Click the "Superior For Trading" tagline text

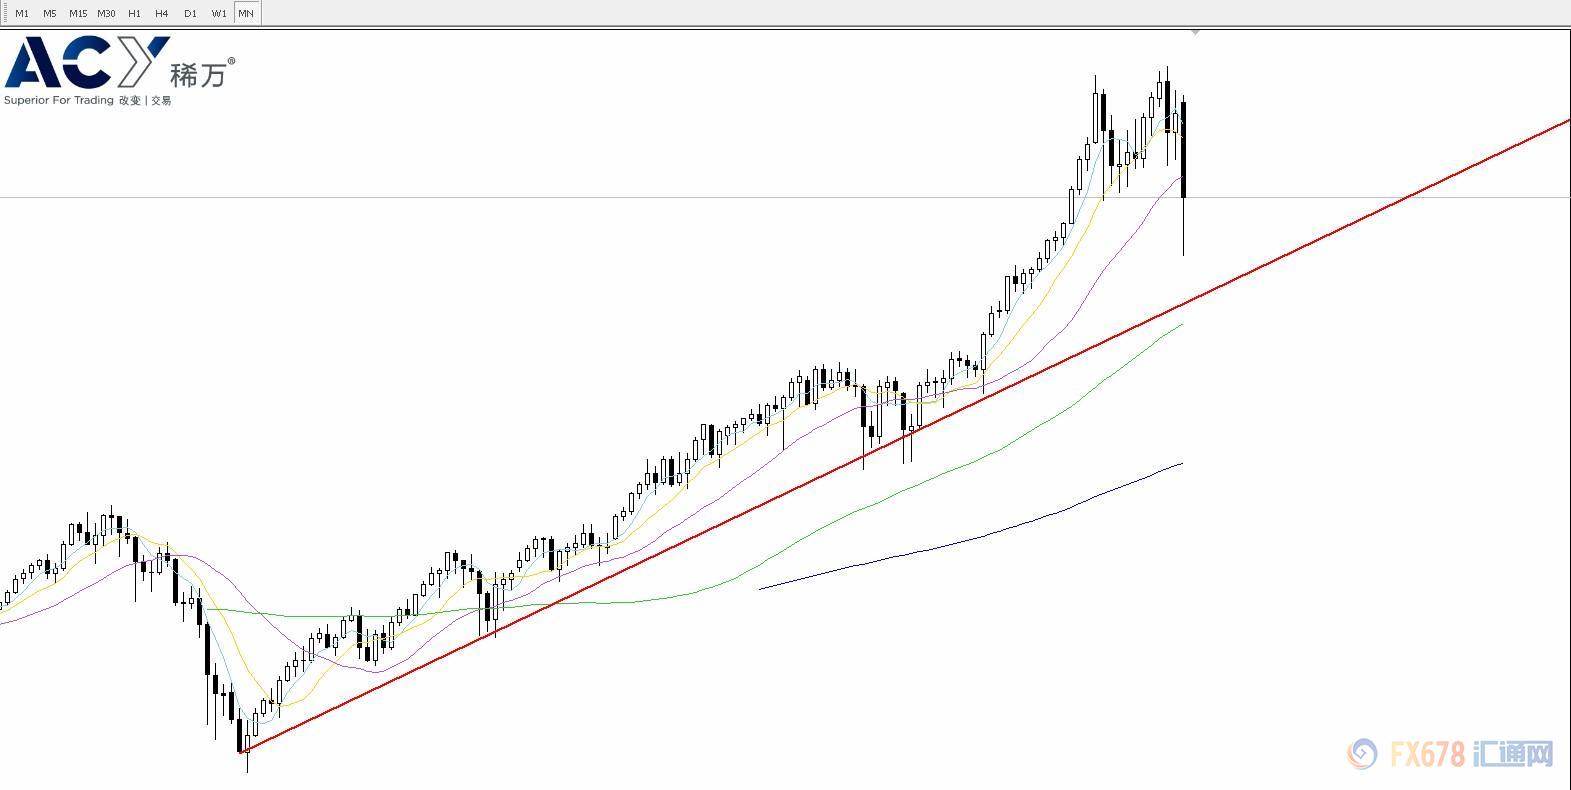pos(59,101)
